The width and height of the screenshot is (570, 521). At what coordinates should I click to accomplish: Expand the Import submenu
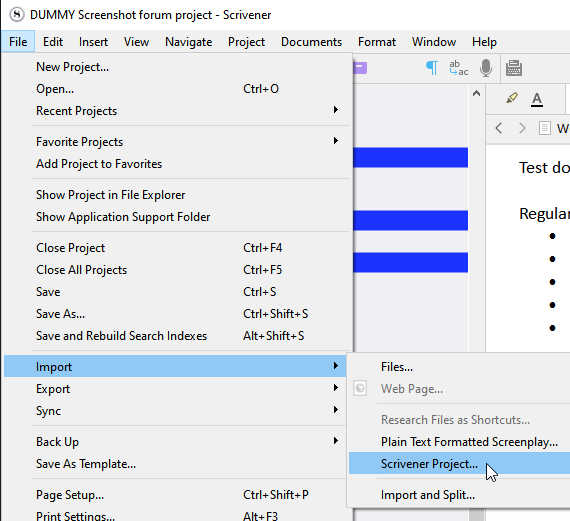point(175,366)
